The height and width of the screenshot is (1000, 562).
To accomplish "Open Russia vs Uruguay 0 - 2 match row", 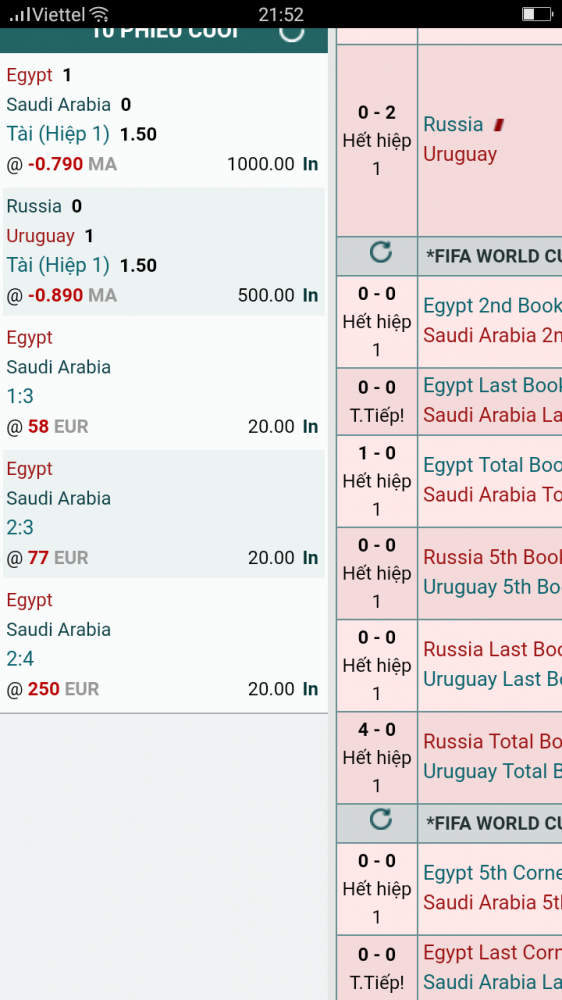I will pyautogui.click(x=449, y=140).
